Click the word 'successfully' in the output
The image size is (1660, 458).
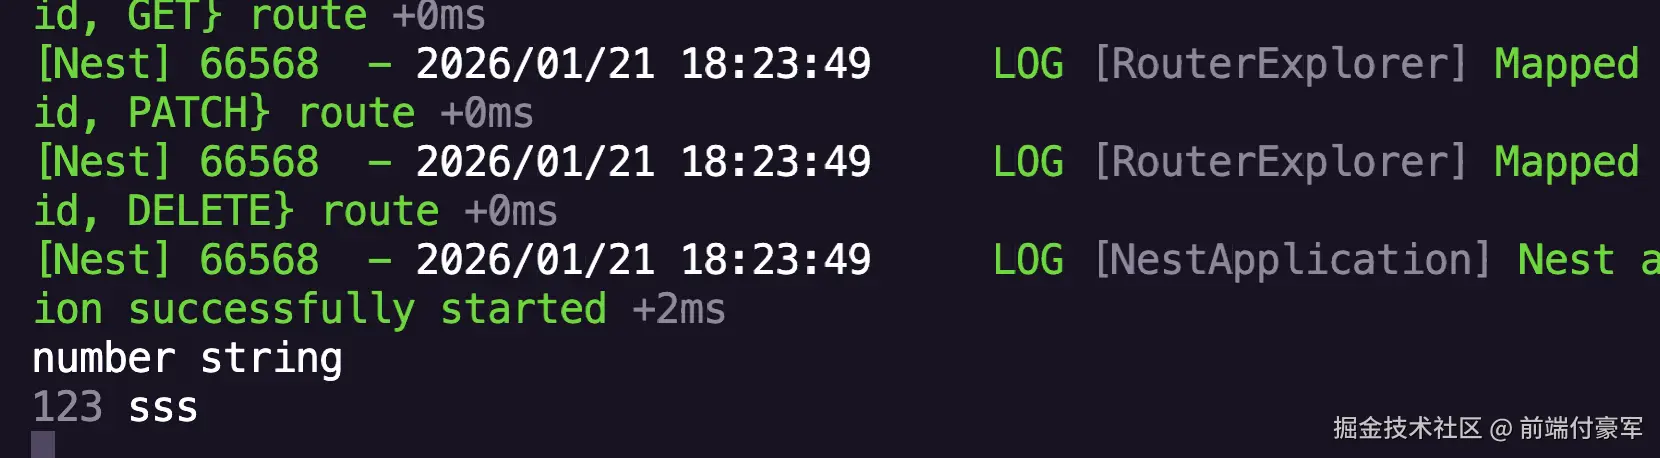(x=272, y=310)
